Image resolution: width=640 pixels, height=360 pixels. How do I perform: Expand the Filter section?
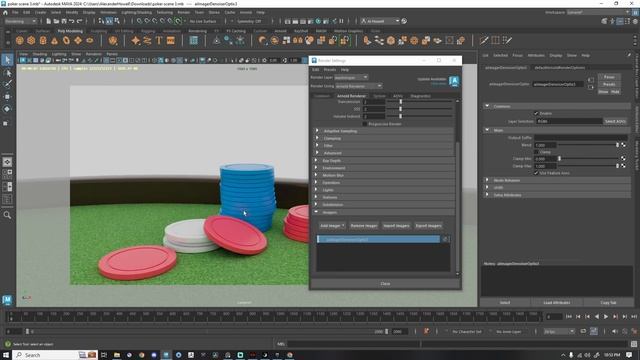pos(384,146)
